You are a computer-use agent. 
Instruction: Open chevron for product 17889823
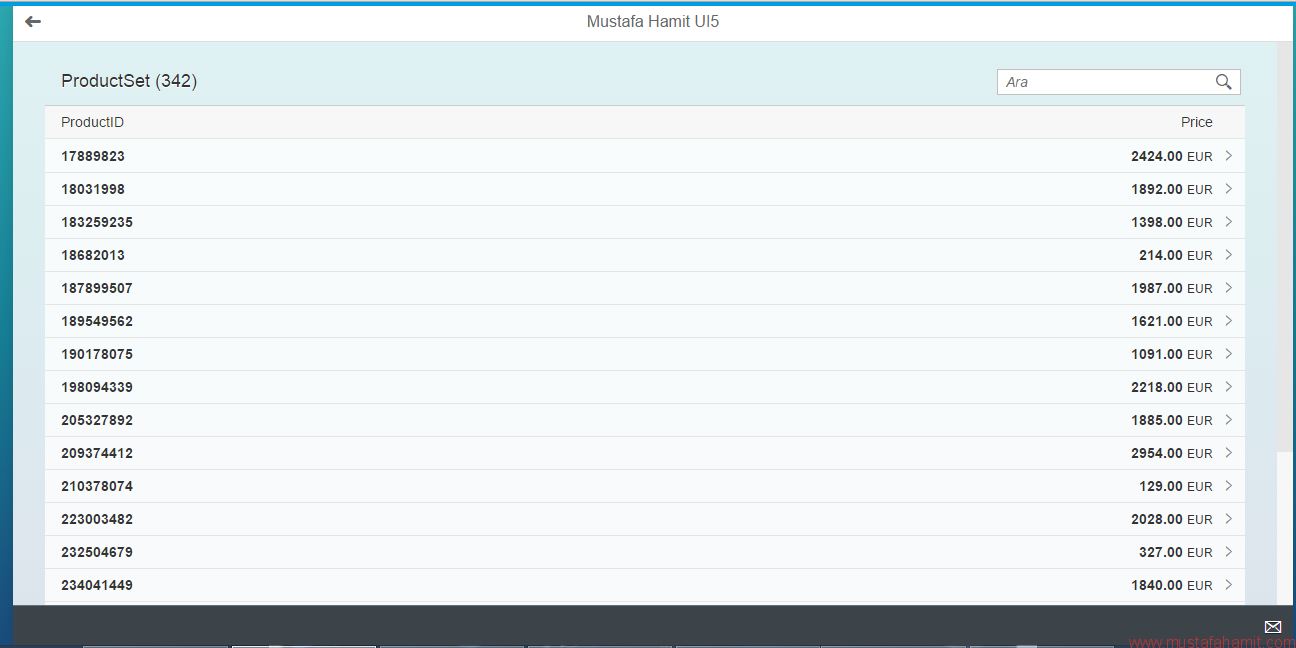pos(1228,156)
